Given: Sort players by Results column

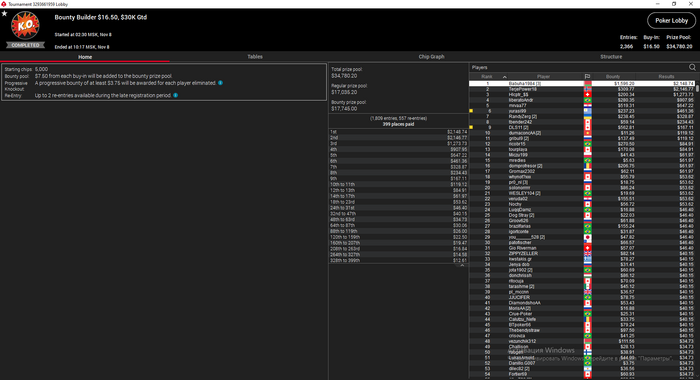Looking at the screenshot, I should pyautogui.click(x=666, y=77).
